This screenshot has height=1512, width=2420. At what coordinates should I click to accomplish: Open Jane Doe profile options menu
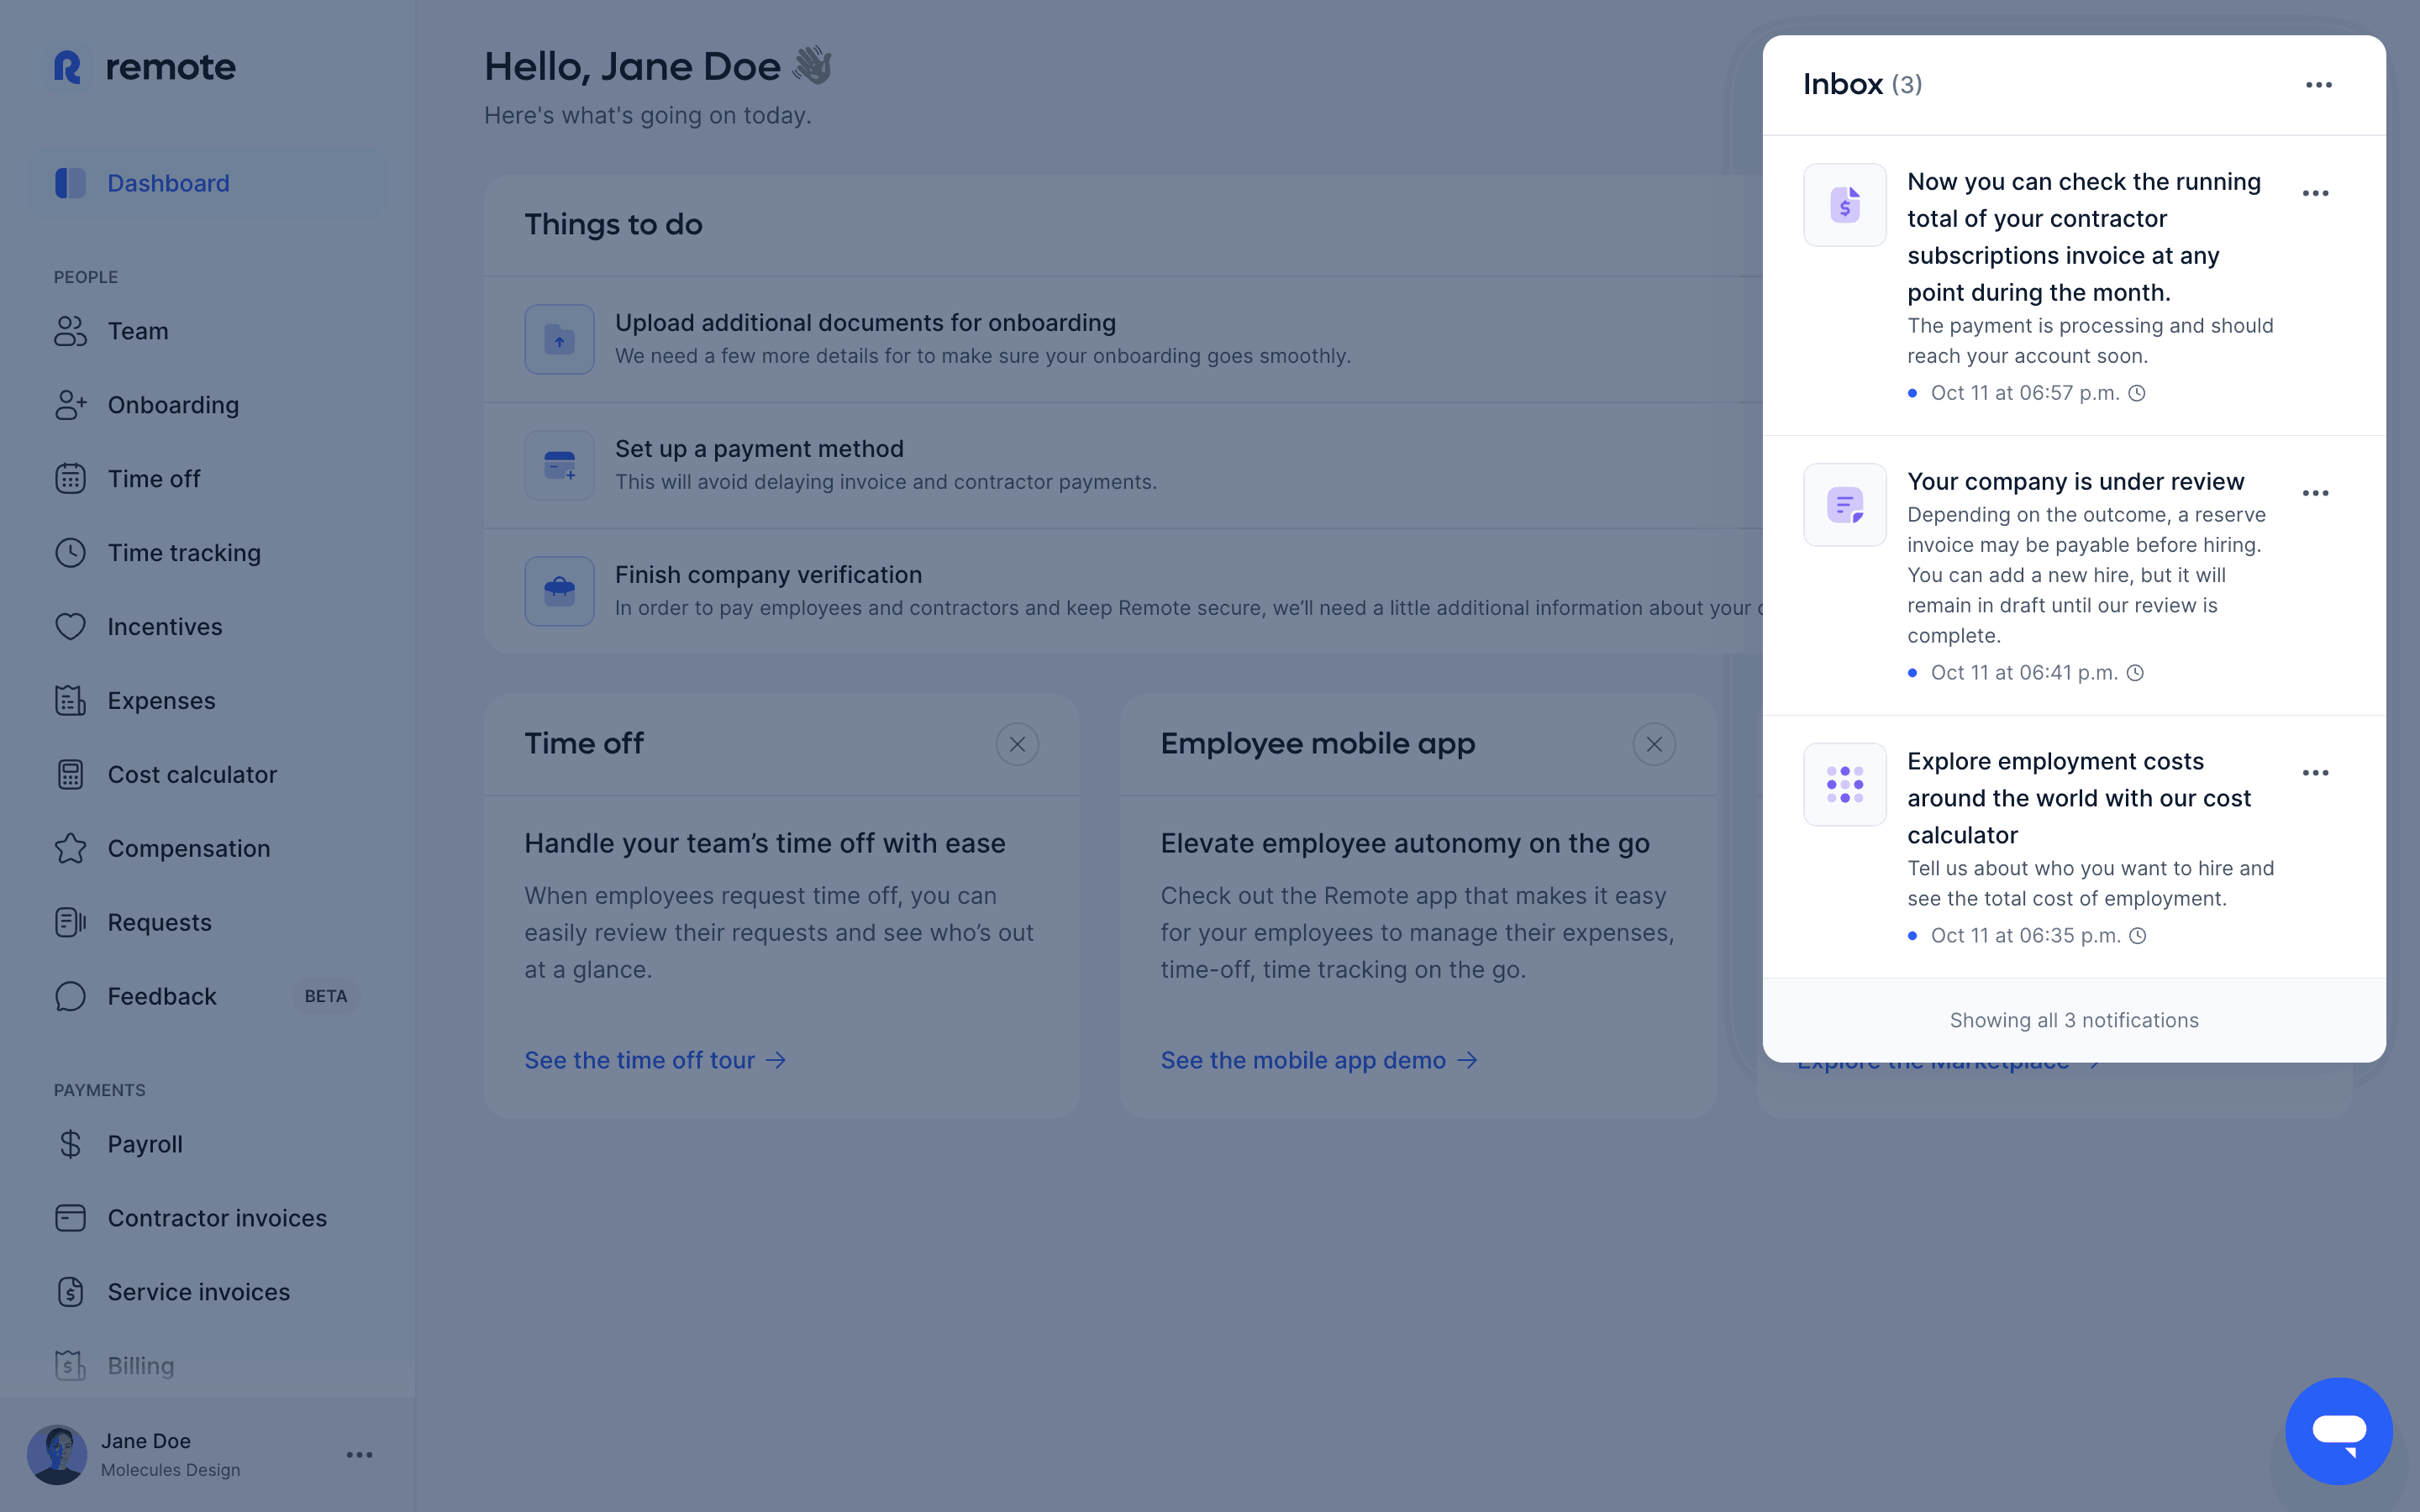point(359,1455)
